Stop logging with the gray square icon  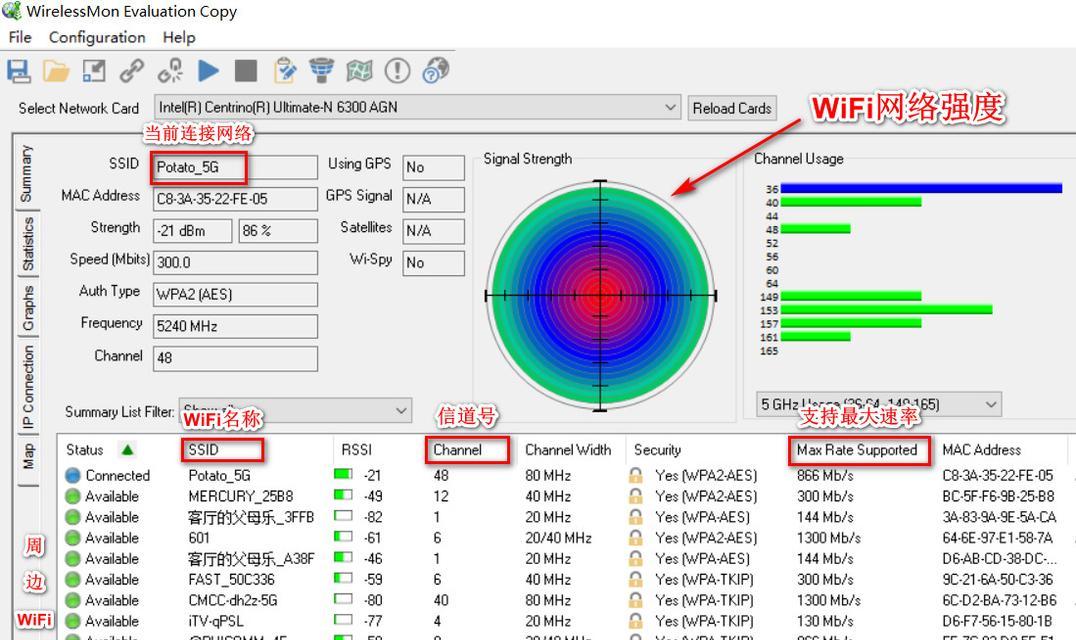(x=246, y=71)
